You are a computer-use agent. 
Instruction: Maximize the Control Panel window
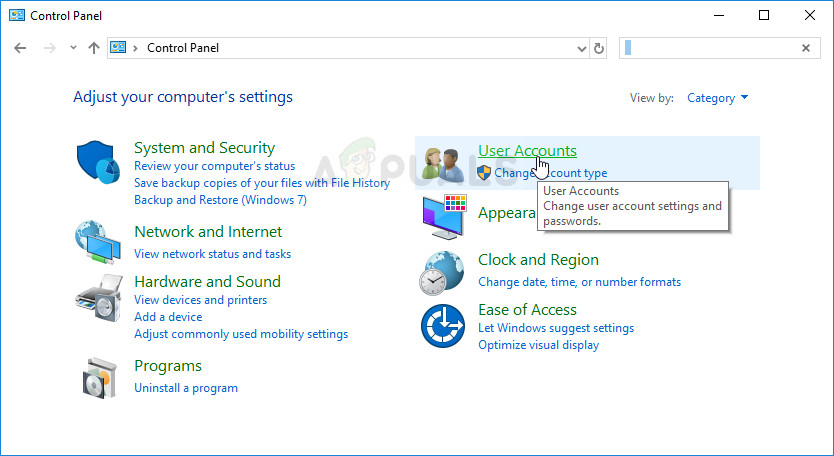(x=764, y=15)
